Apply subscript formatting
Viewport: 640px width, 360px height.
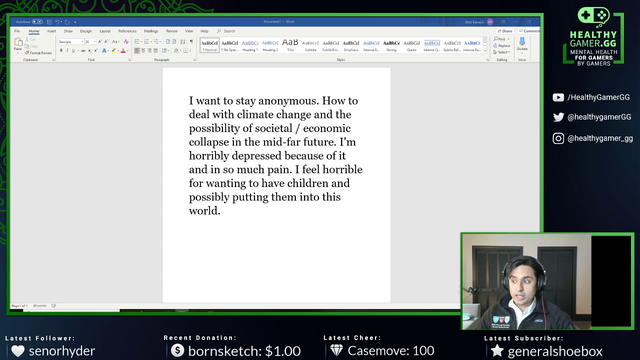(90, 51)
